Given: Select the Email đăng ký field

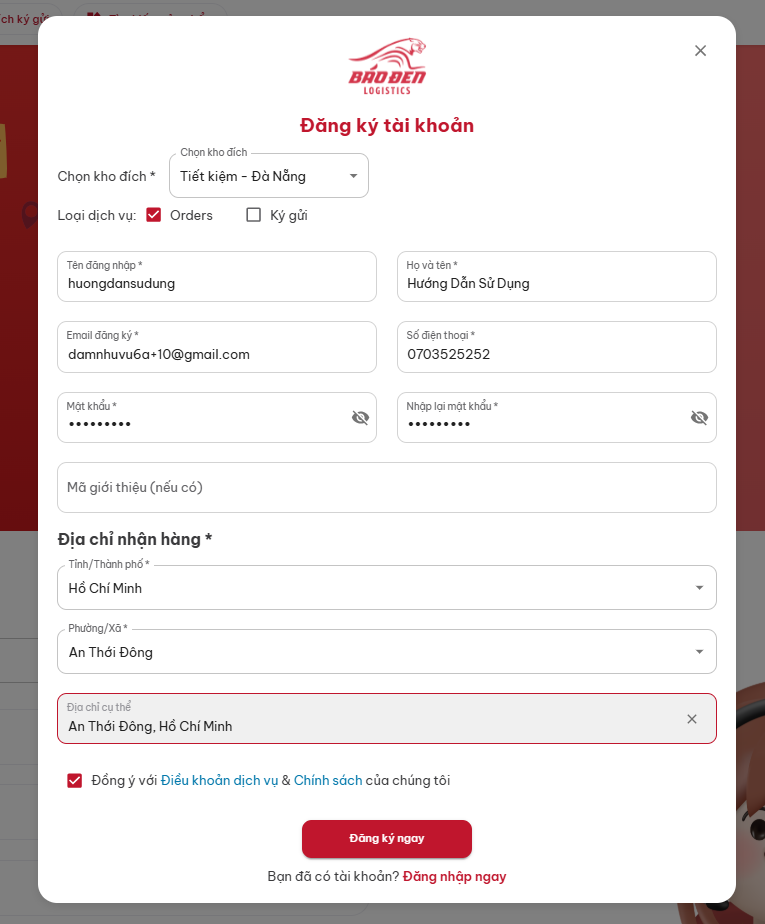Looking at the screenshot, I should click(216, 354).
